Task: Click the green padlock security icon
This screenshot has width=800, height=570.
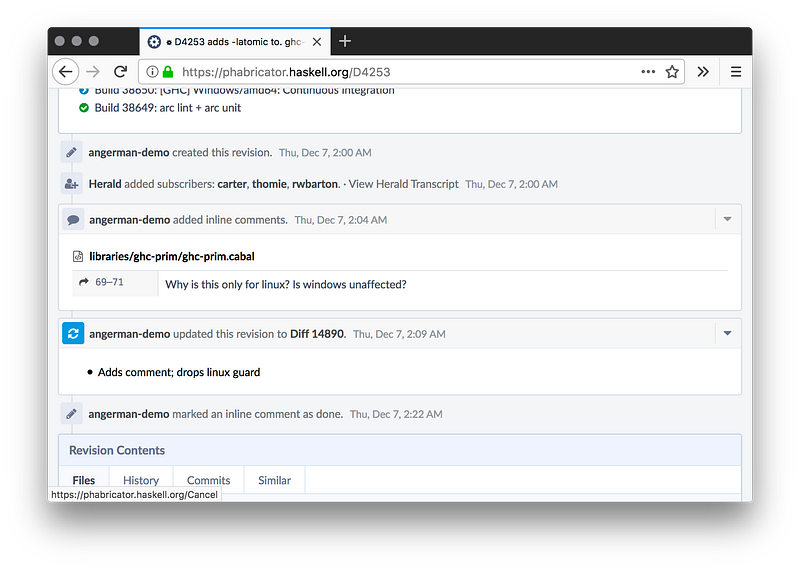Action: (168, 72)
